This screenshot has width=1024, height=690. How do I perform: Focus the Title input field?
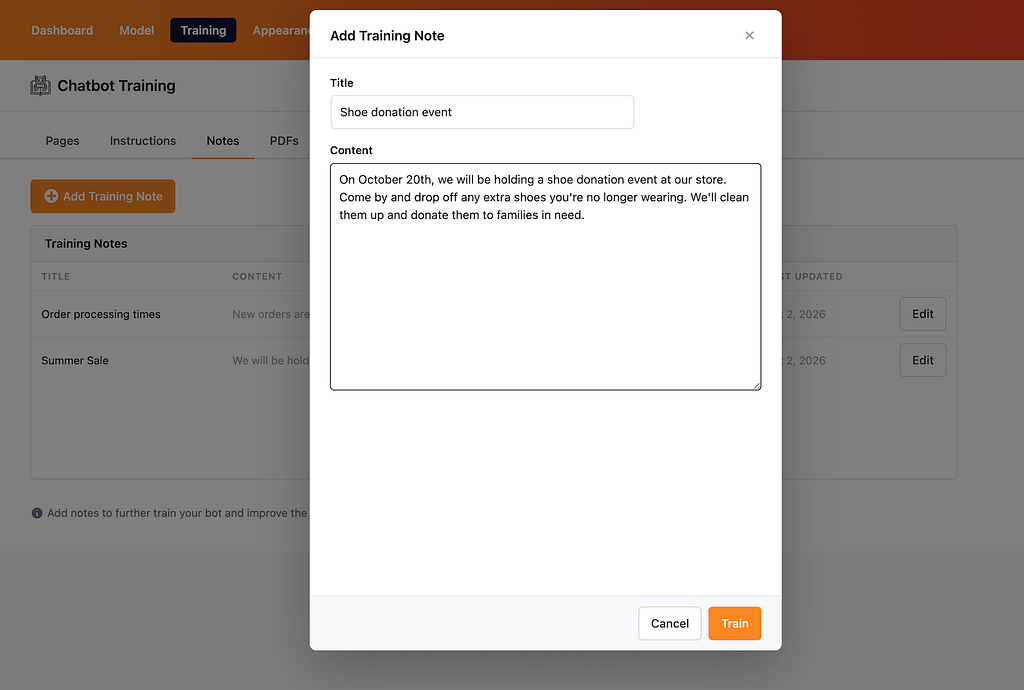tap(482, 112)
